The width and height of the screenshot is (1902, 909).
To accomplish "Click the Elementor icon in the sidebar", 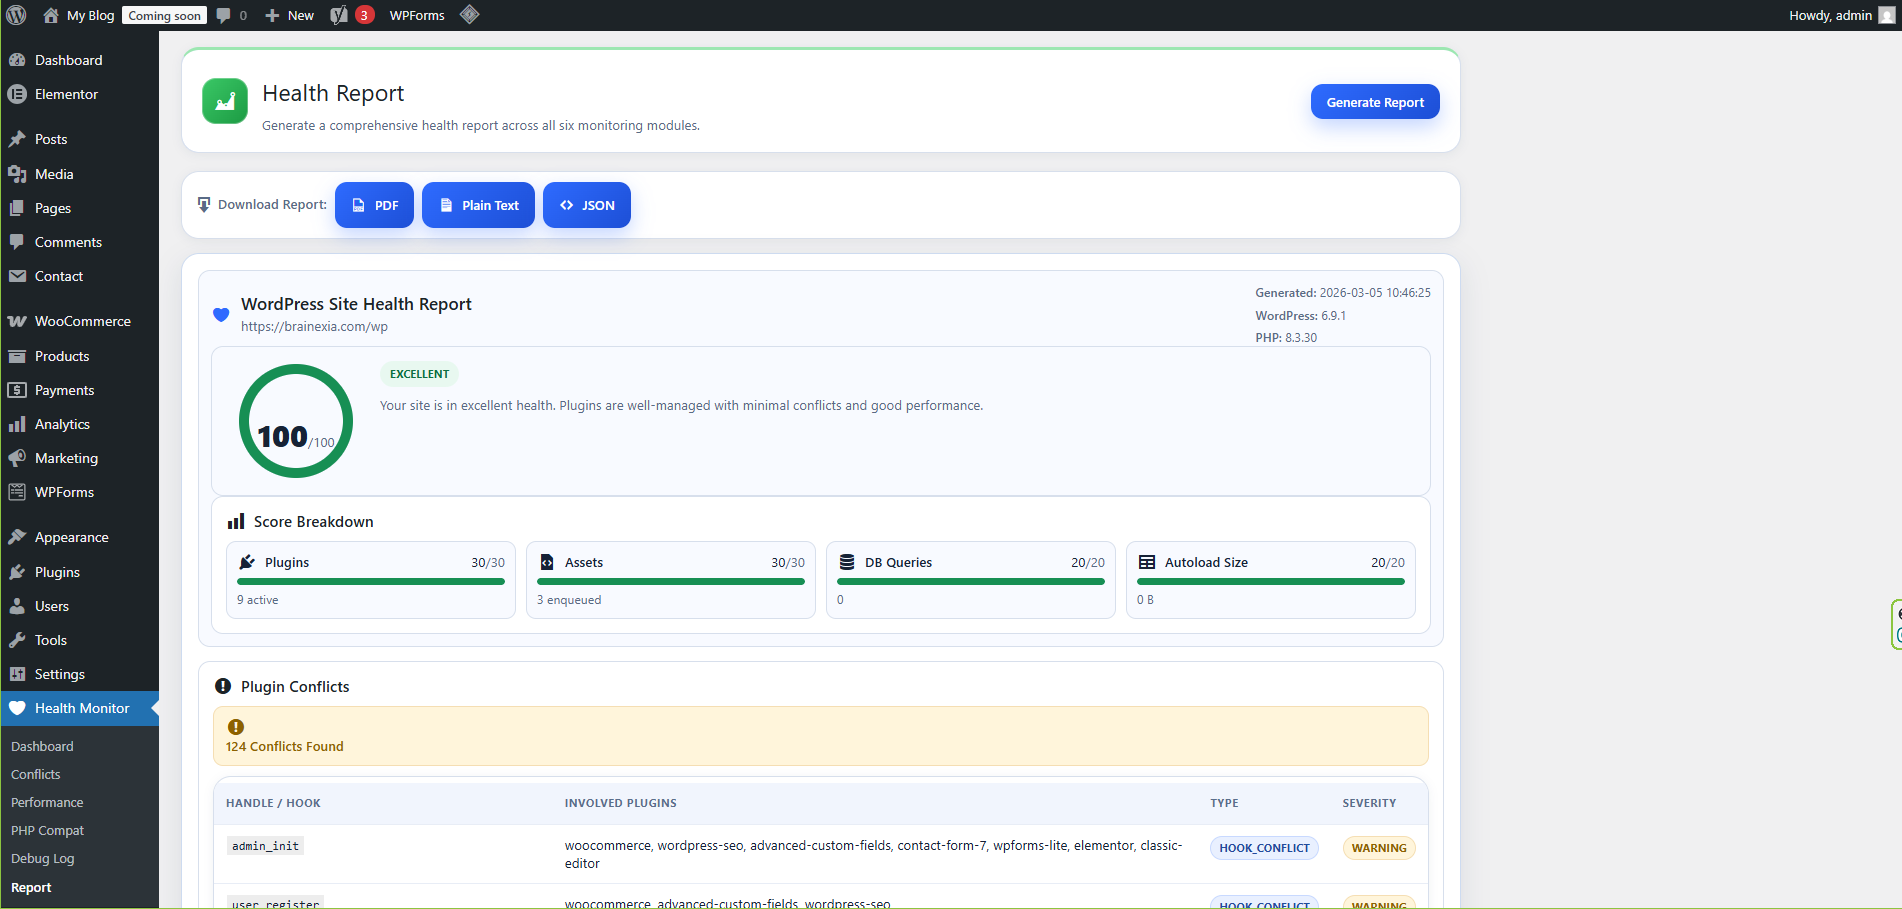I will [x=17, y=94].
